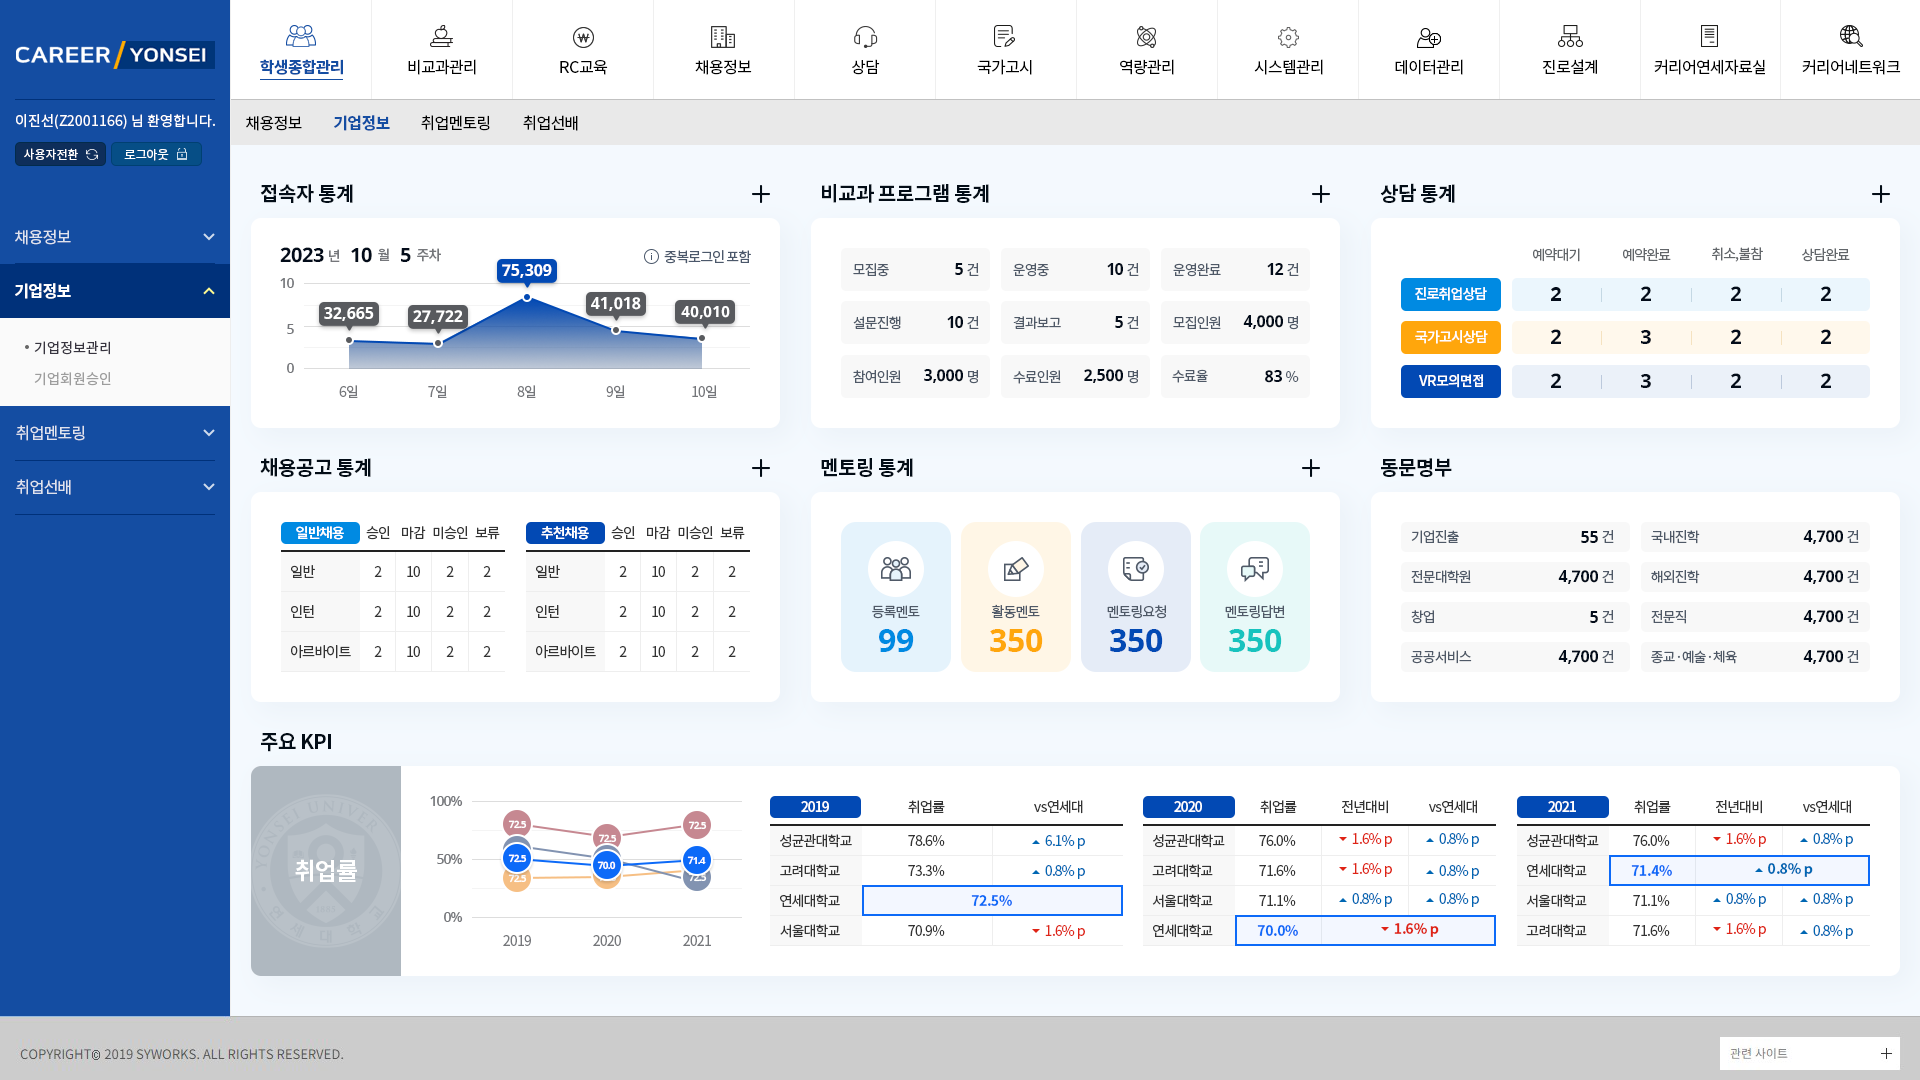Open the RC교육 menu icon
This screenshot has height=1080, width=1920.
583,40
